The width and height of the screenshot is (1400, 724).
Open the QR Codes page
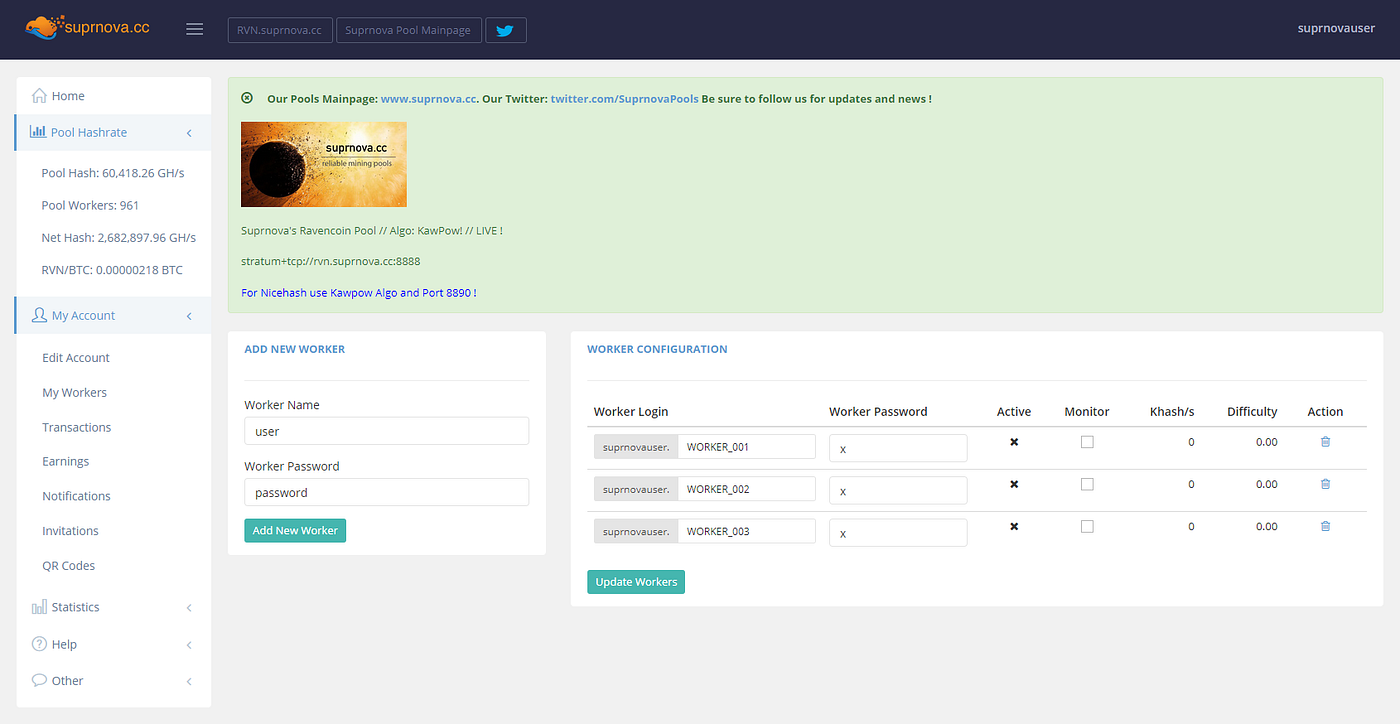pos(69,565)
